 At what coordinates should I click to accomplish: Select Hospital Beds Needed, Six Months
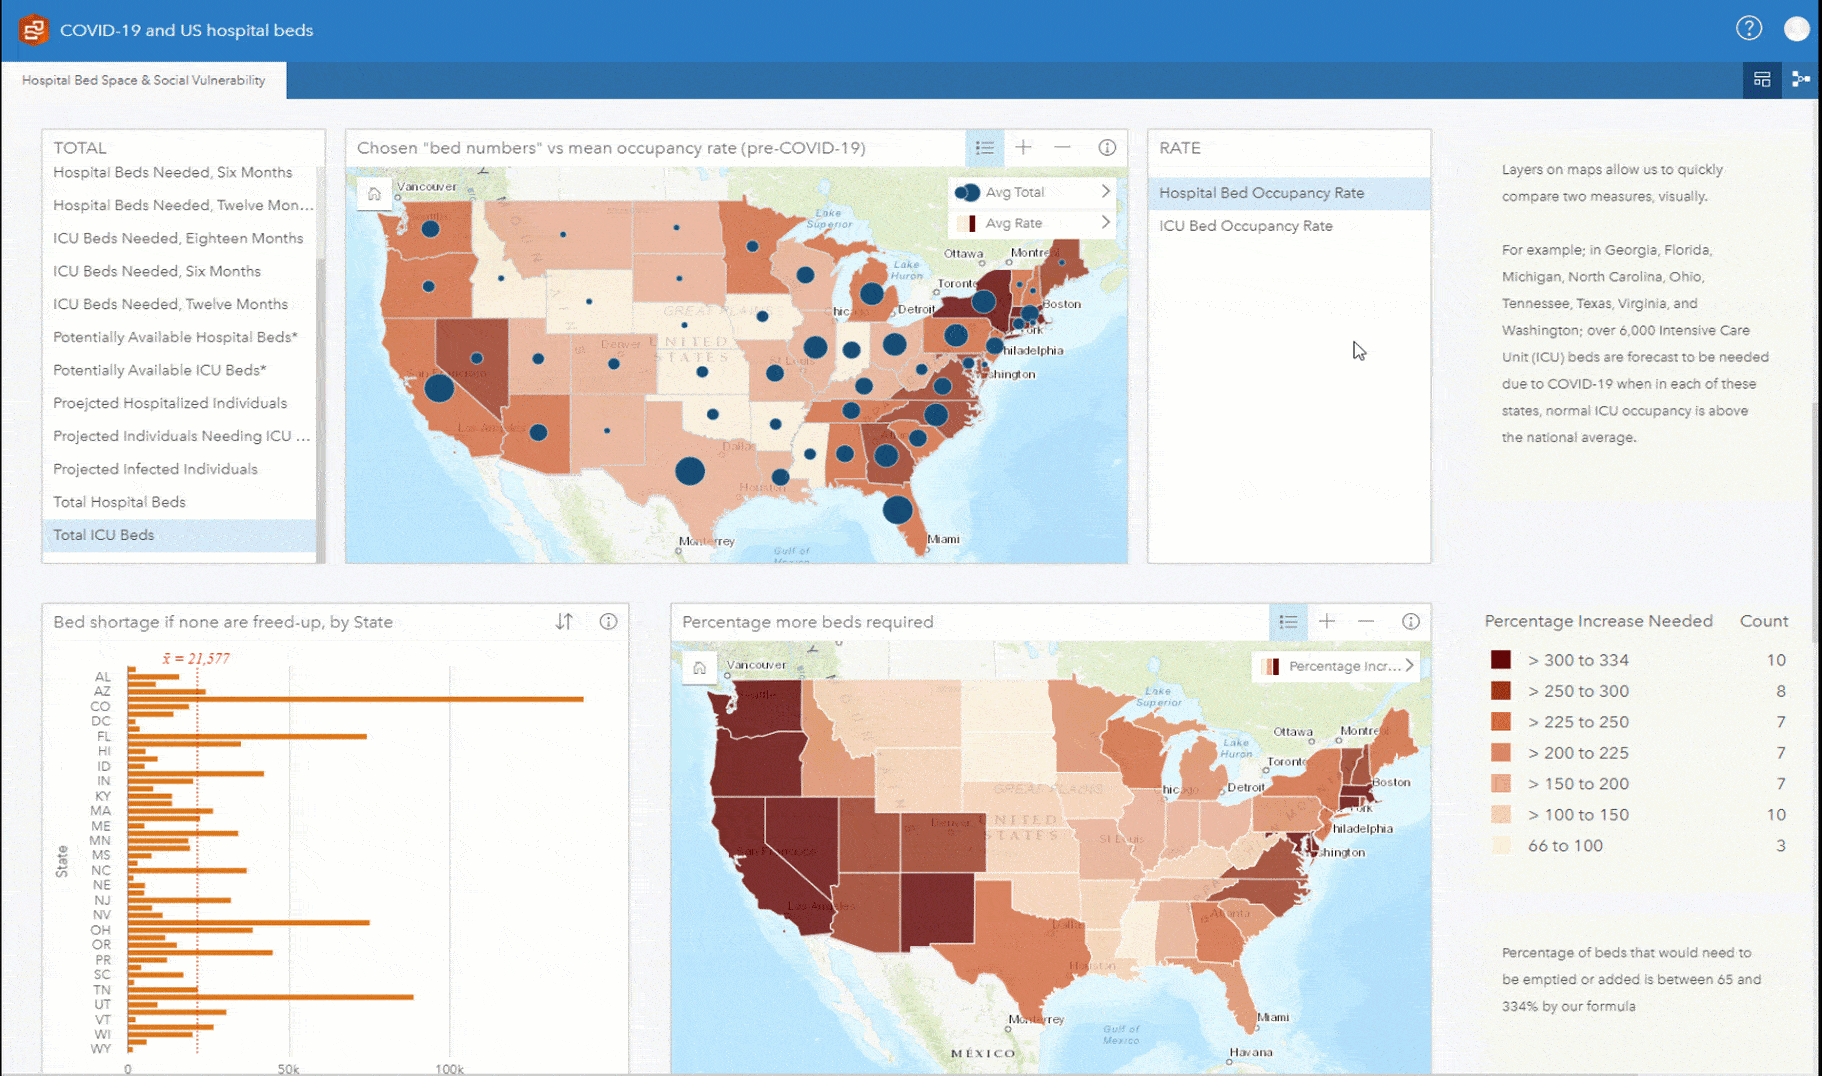(x=179, y=172)
